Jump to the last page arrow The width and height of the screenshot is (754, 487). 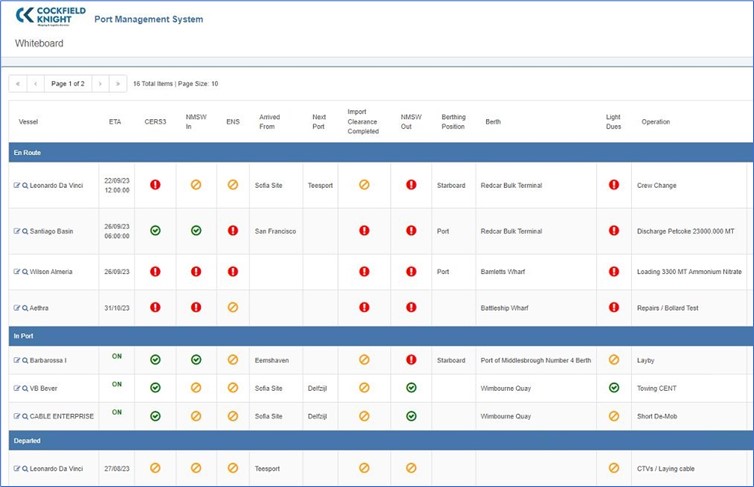118,84
